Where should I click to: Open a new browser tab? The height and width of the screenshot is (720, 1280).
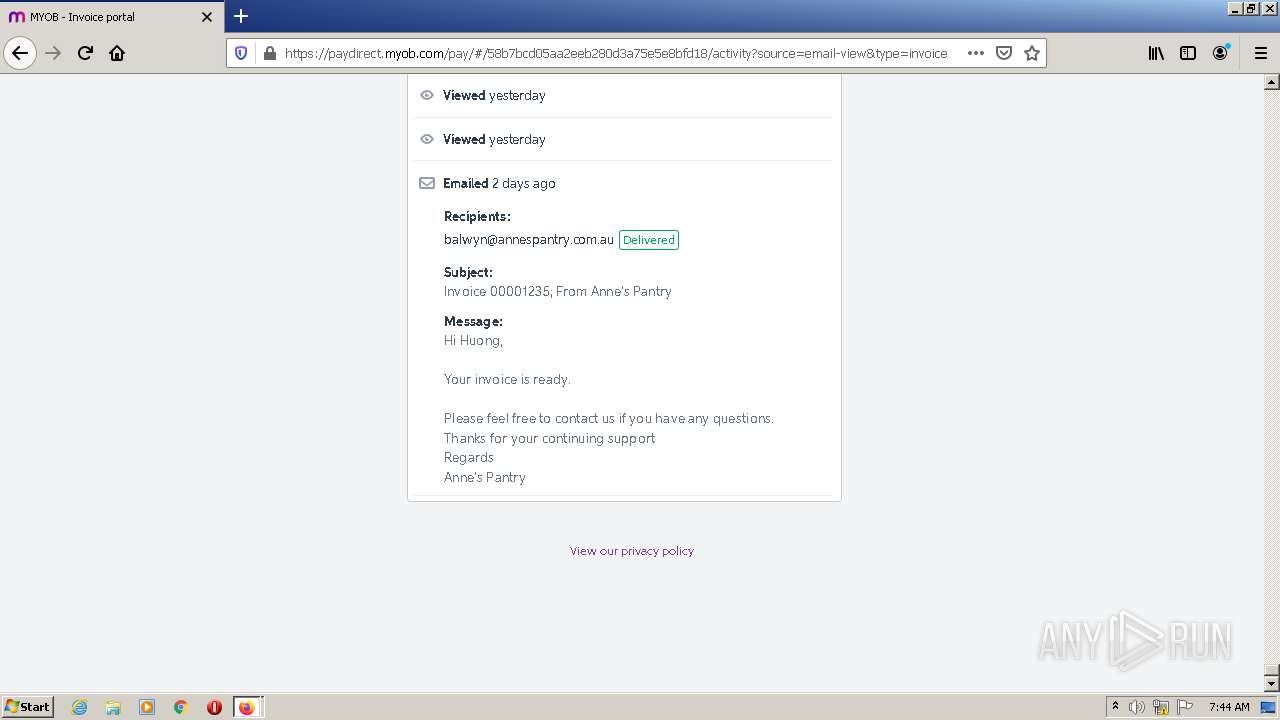[241, 16]
